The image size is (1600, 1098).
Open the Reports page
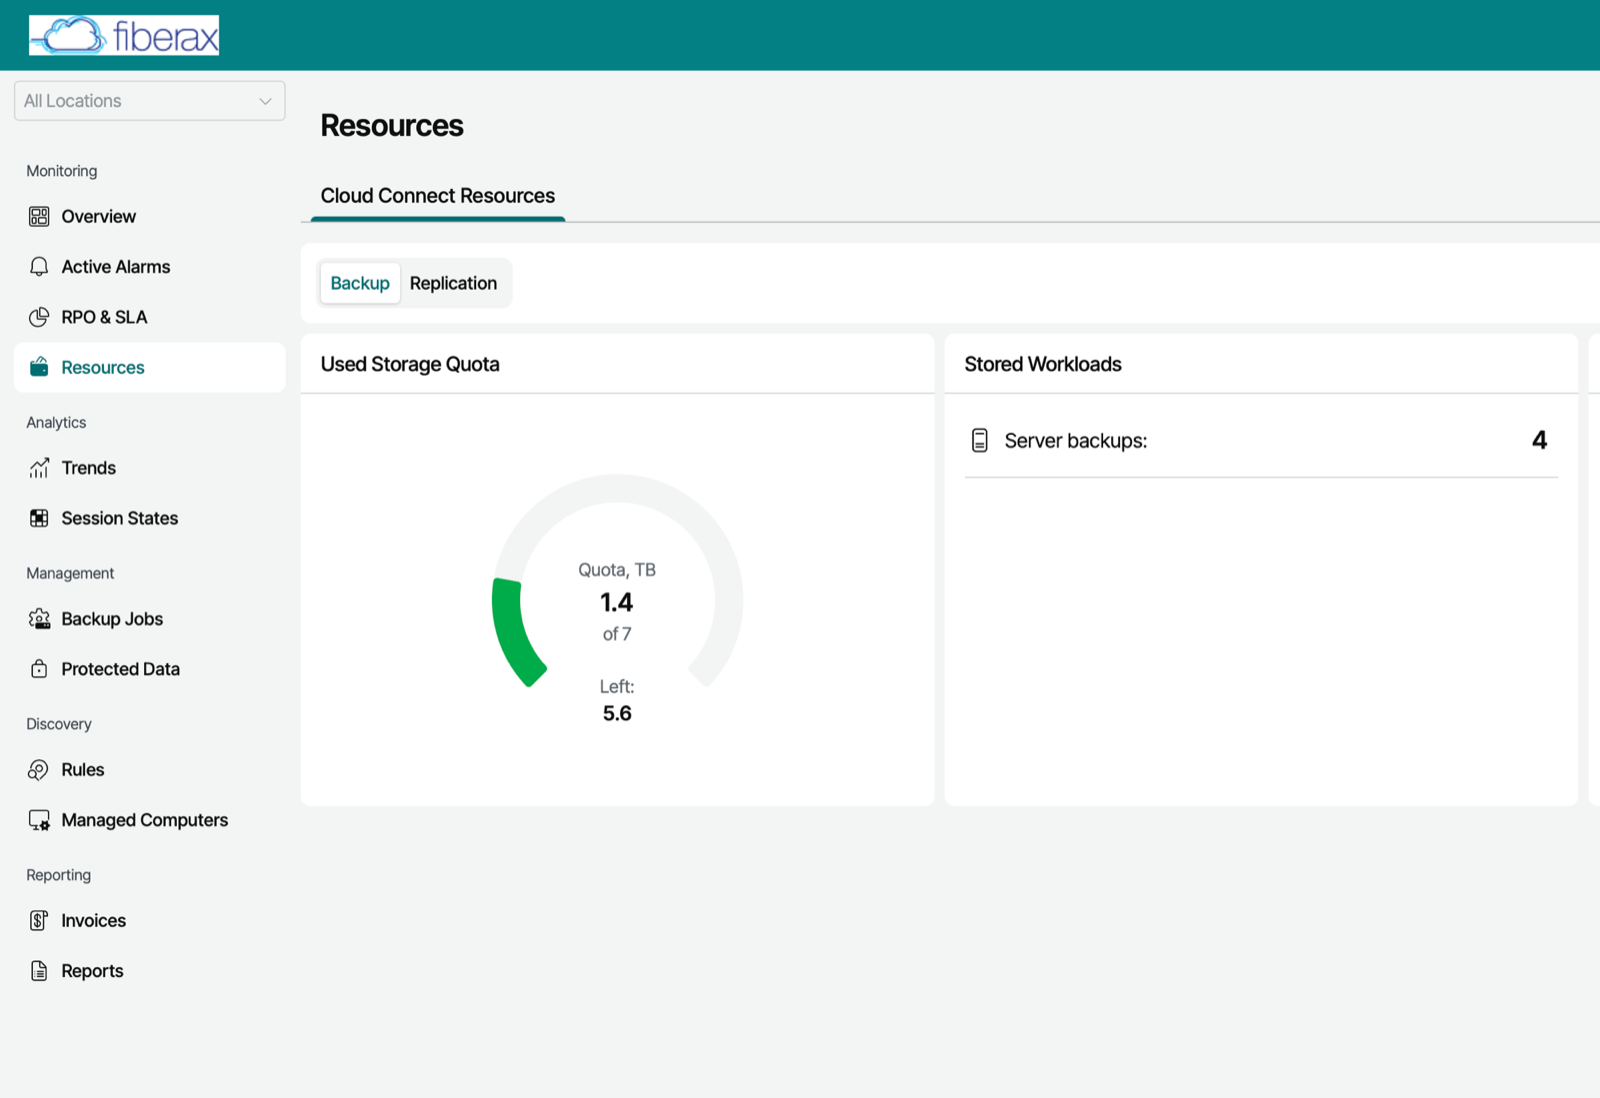(149, 971)
